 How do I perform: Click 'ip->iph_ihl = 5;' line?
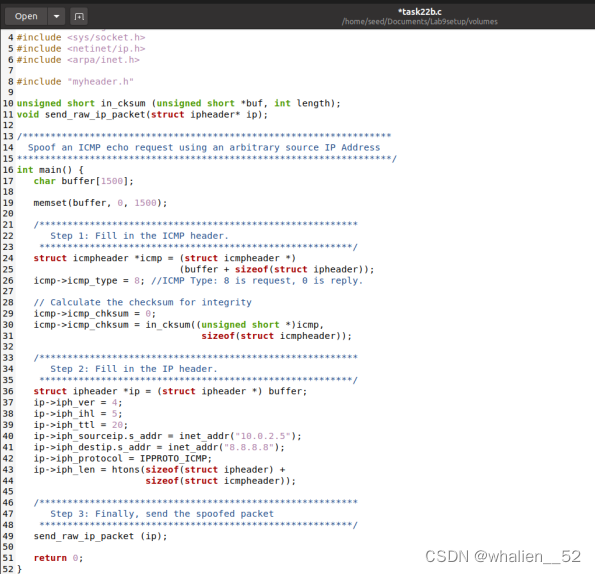(x=78, y=414)
